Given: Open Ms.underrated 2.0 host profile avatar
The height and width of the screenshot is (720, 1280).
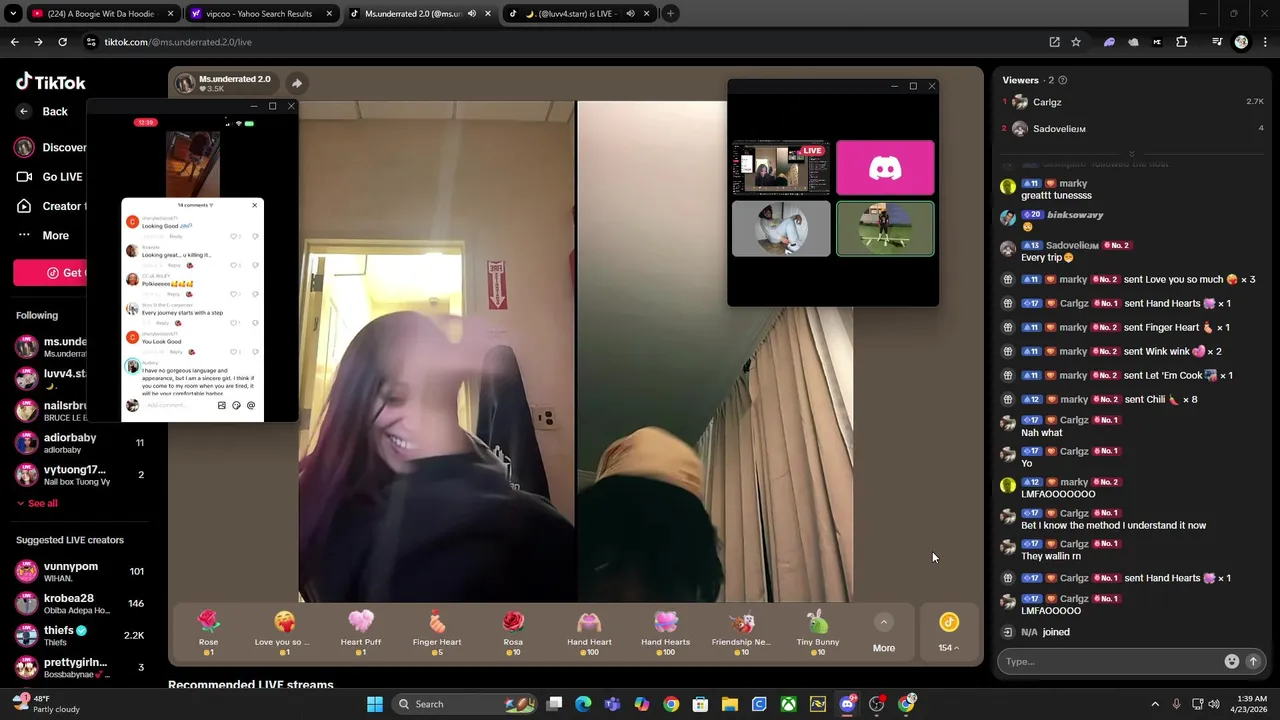Looking at the screenshot, I should [185, 83].
